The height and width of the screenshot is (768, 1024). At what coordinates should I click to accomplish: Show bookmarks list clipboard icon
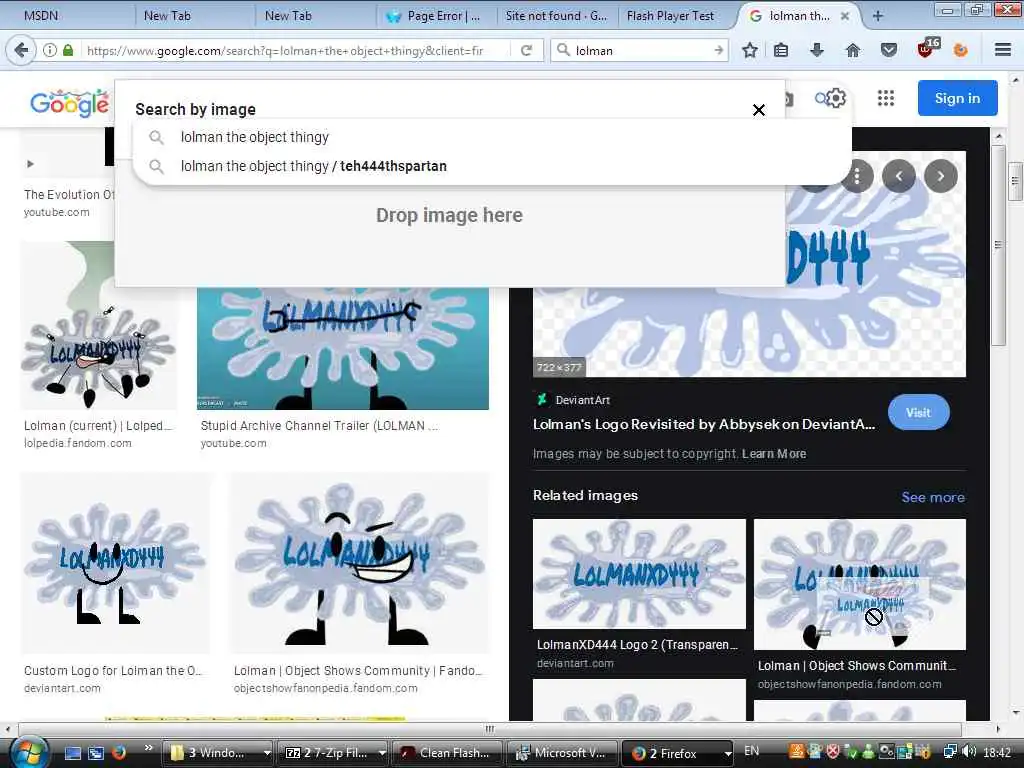tap(781, 50)
